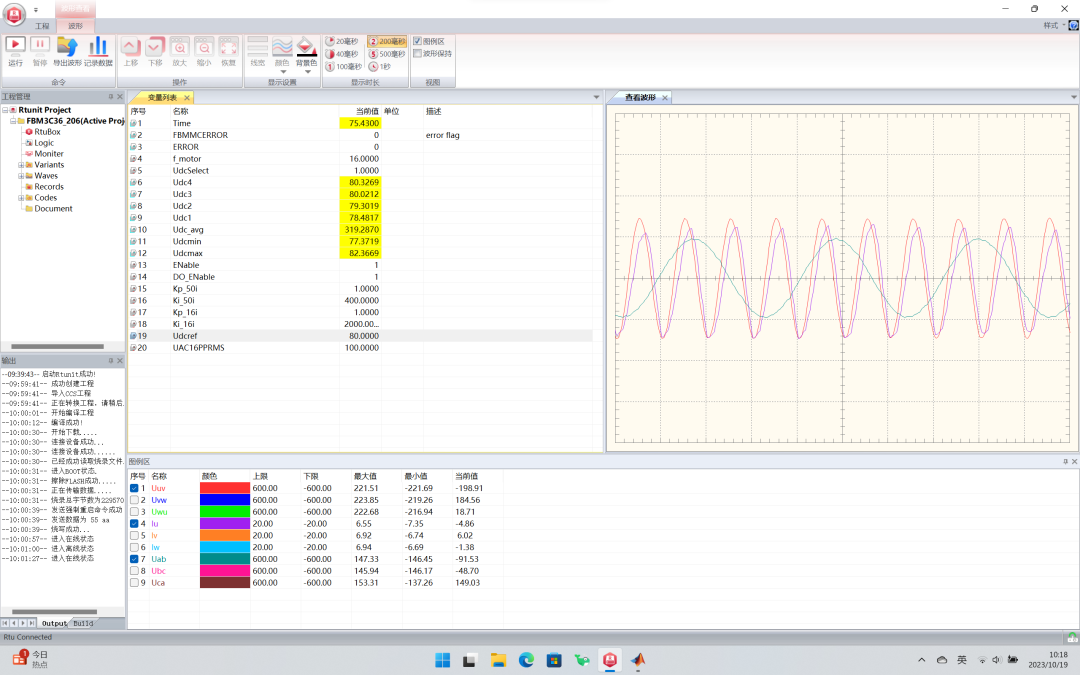Switch to the 变量列表 variable list tab

(x=162, y=98)
